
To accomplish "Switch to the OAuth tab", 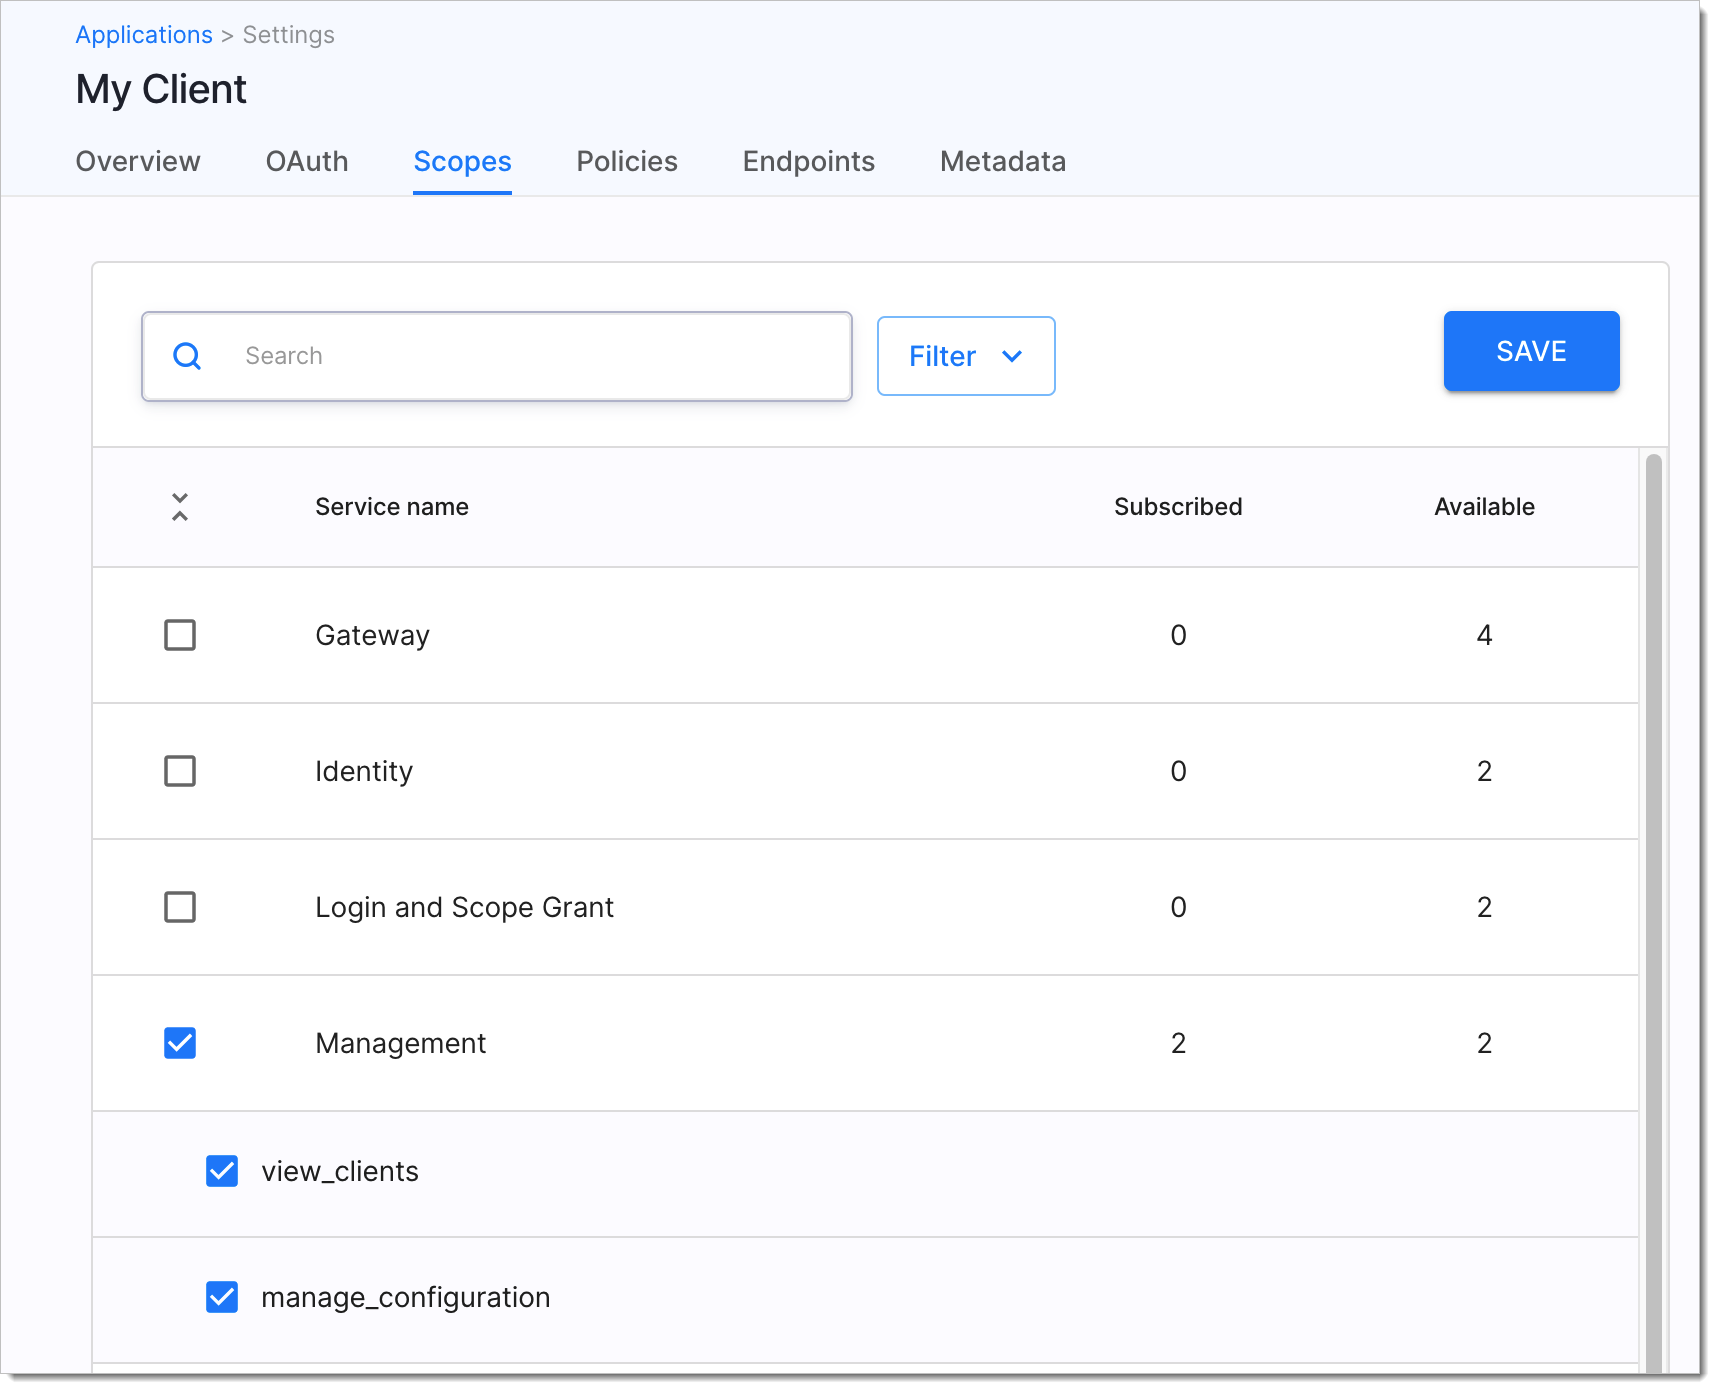I will coord(307,161).
